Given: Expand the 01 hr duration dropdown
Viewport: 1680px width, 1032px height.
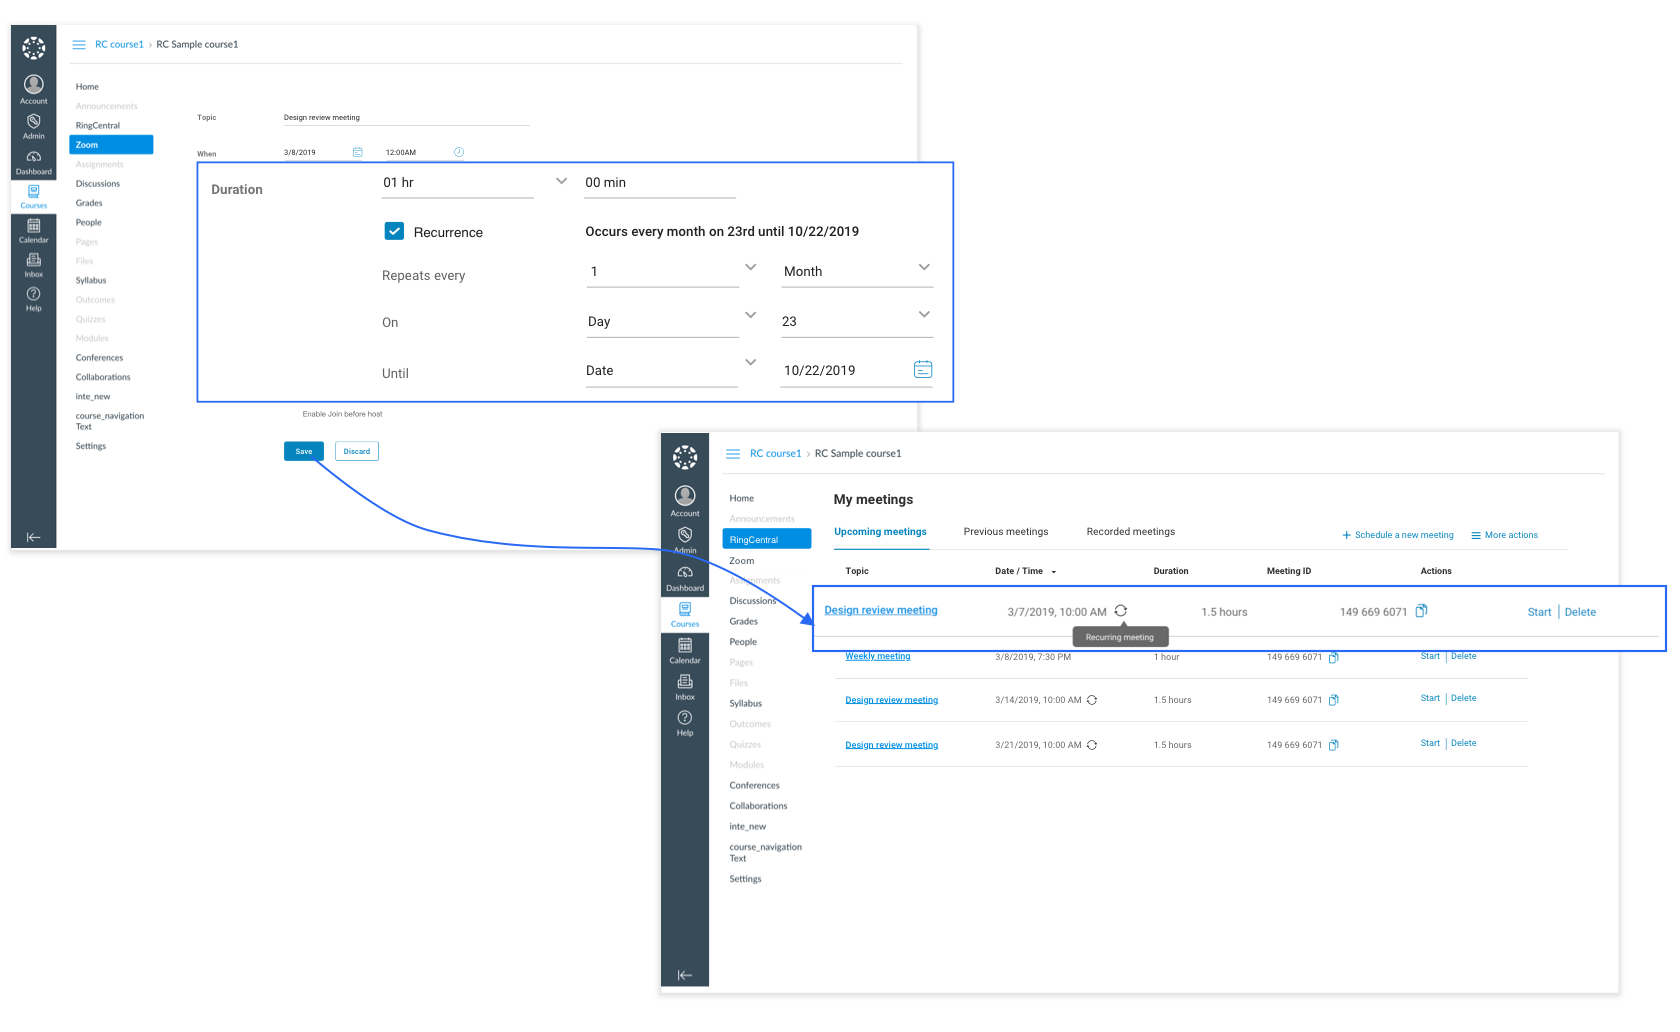Looking at the screenshot, I should 561,181.
